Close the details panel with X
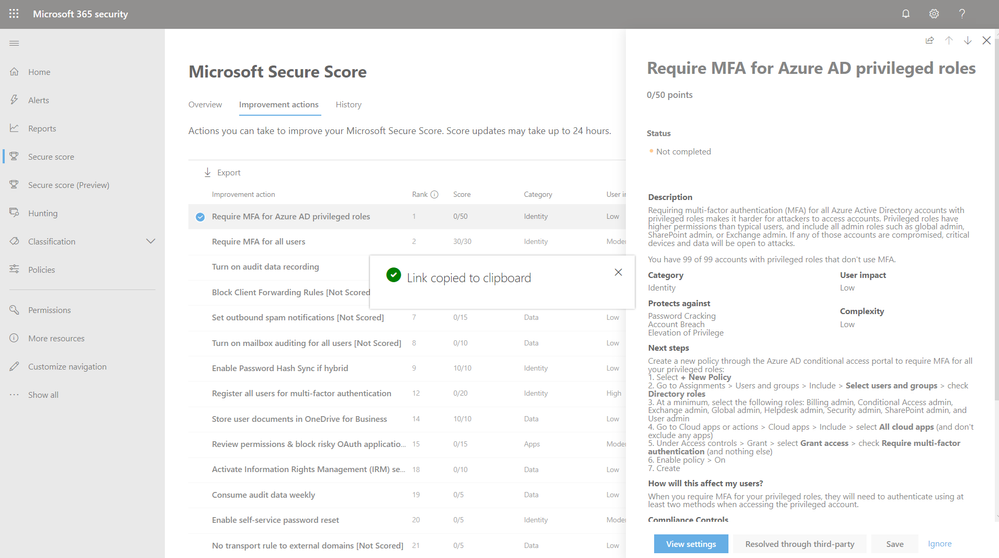This screenshot has width=999, height=558. click(x=986, y=40)
